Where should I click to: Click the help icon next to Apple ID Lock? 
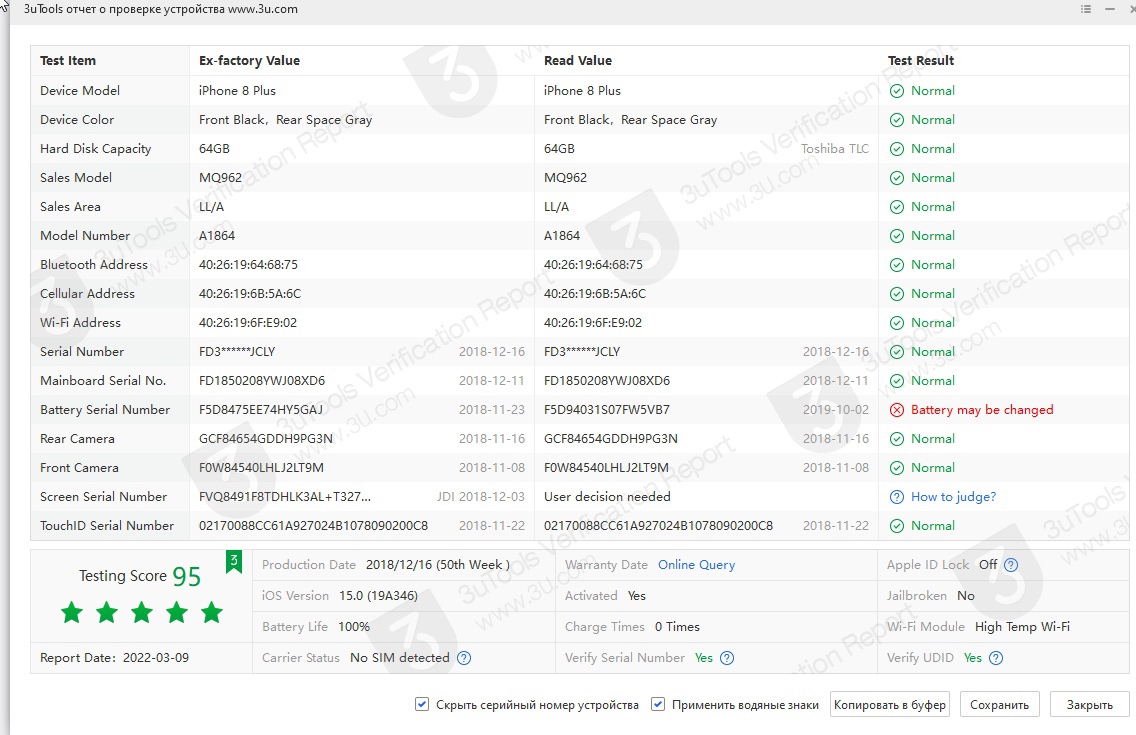pos(1011,565)
